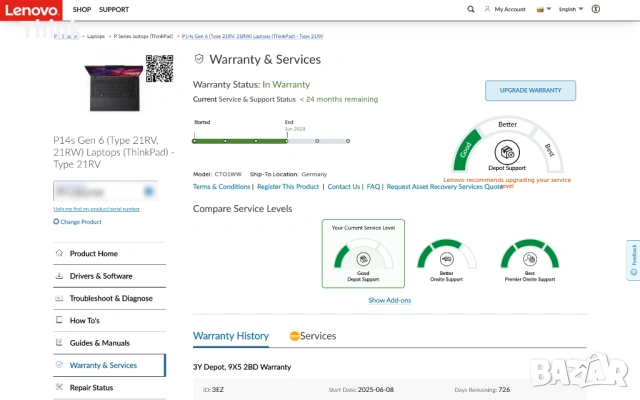The image size is (640, 400).
Task: Open the search magnifier icon
Action: tap(471, 9)
